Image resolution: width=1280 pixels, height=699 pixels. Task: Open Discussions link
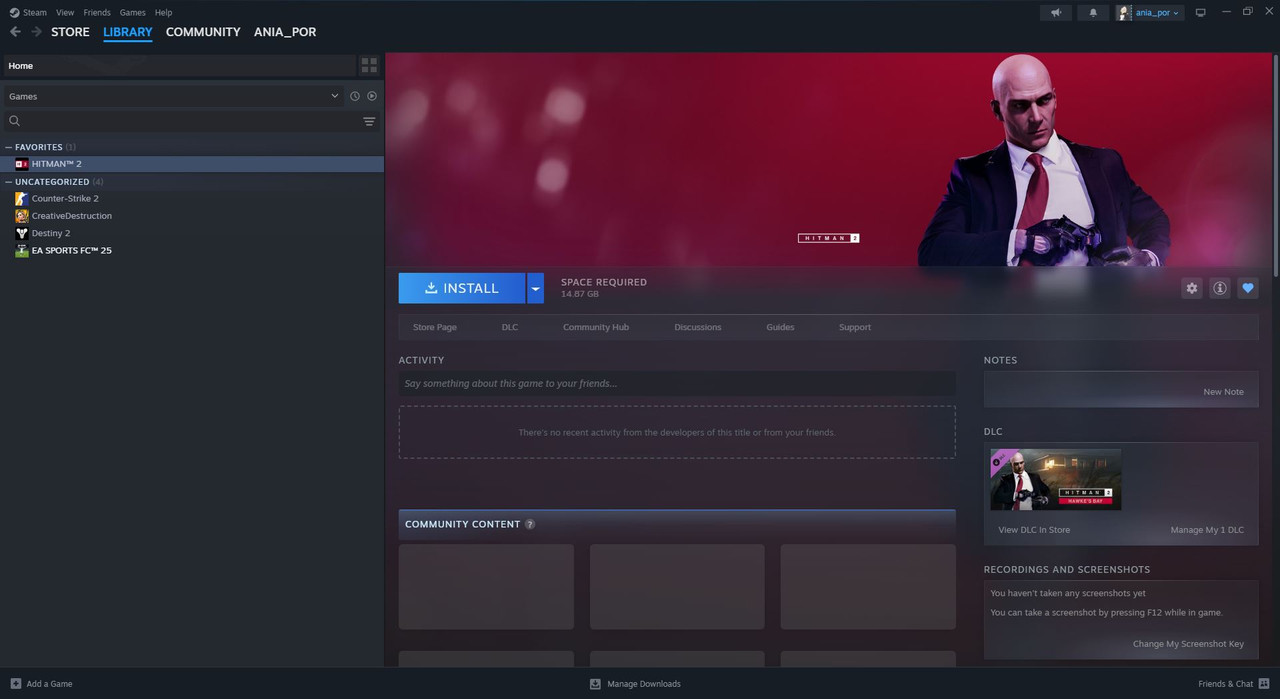click(698, 327)
